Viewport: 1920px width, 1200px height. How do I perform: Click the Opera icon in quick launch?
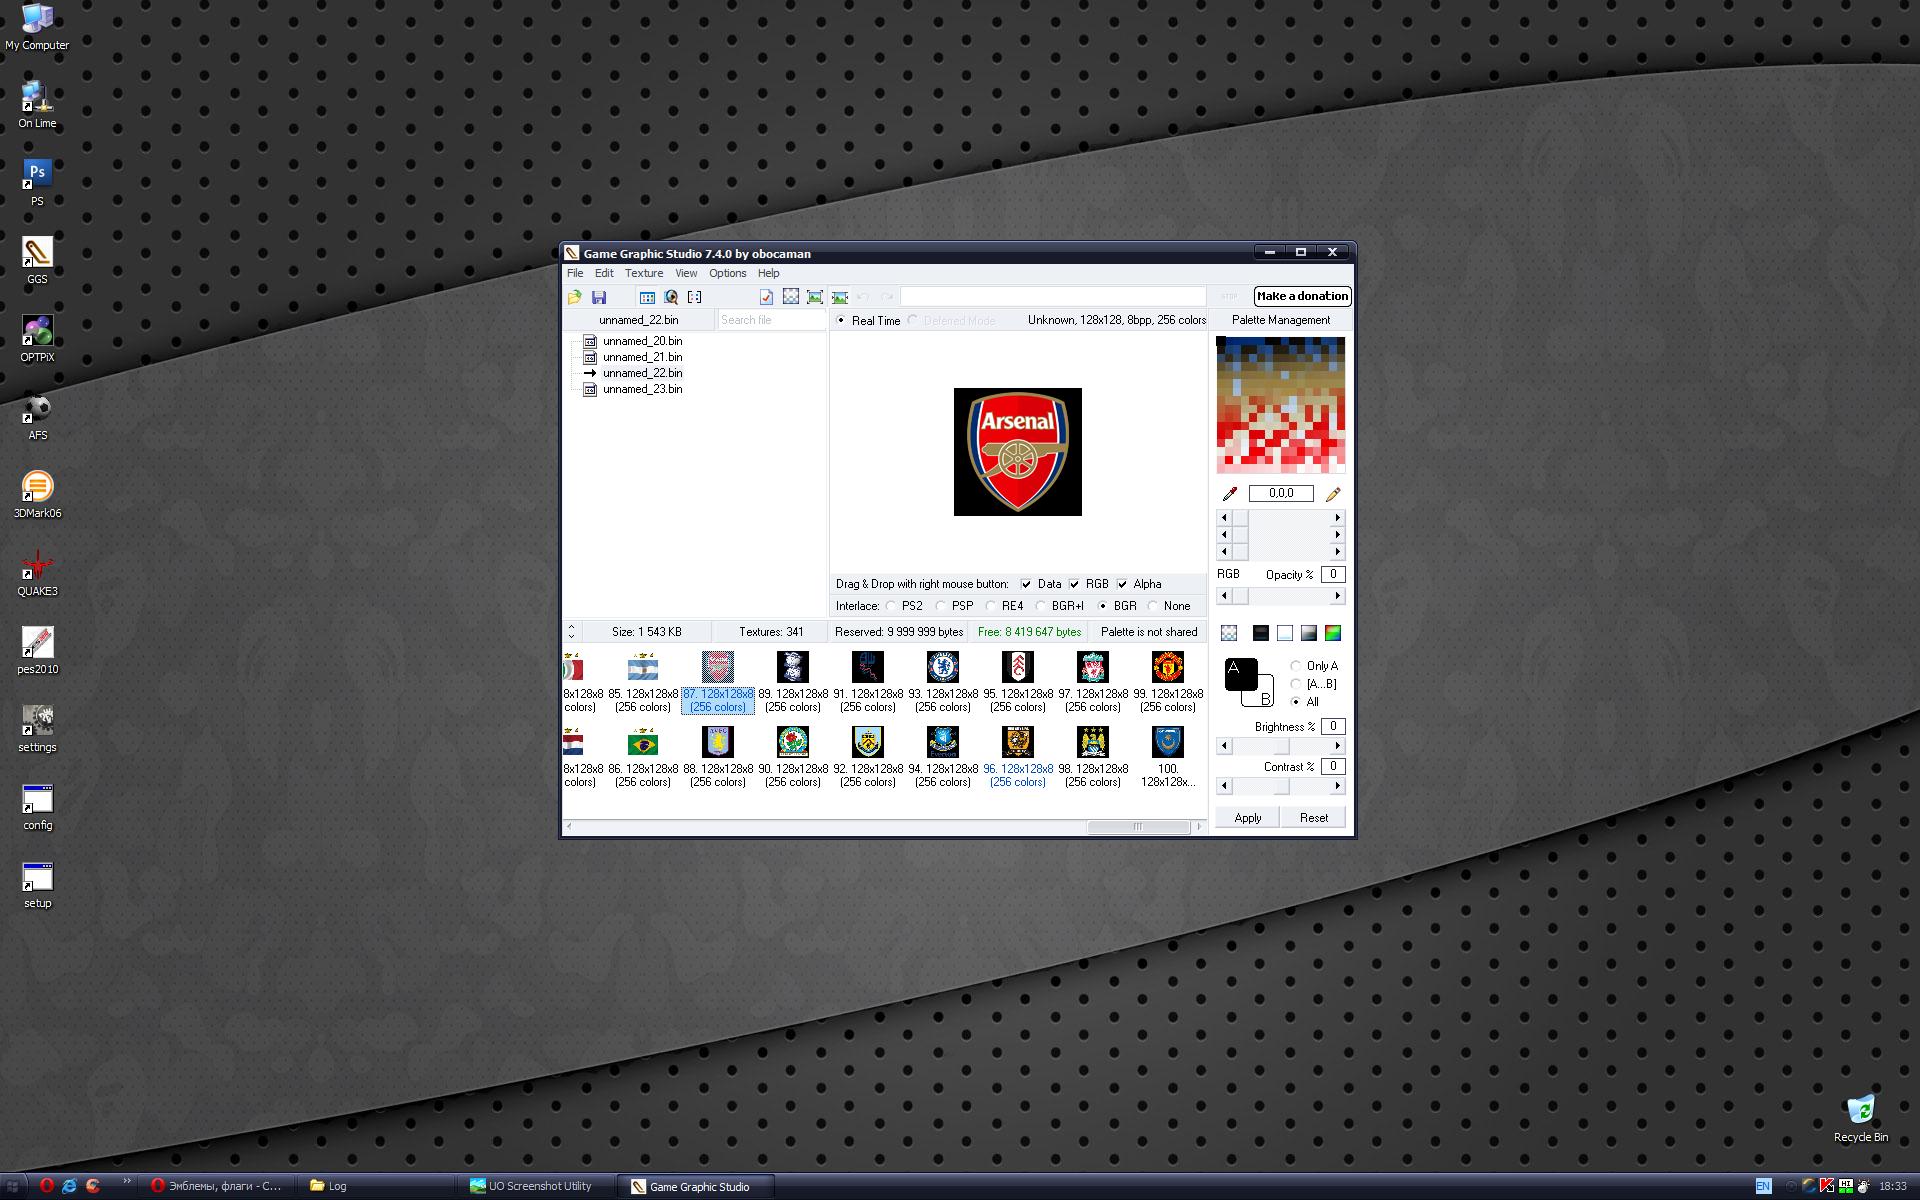tap(46, 1186)
